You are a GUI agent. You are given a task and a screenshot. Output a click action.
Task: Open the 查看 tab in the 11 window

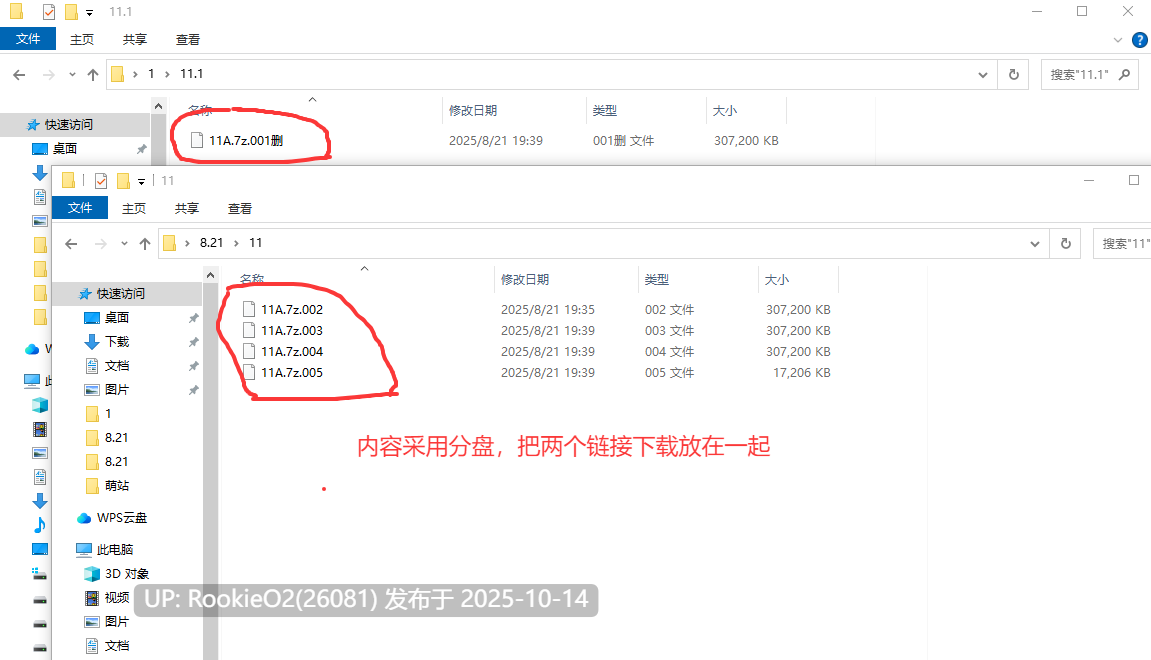coord(239,208)
